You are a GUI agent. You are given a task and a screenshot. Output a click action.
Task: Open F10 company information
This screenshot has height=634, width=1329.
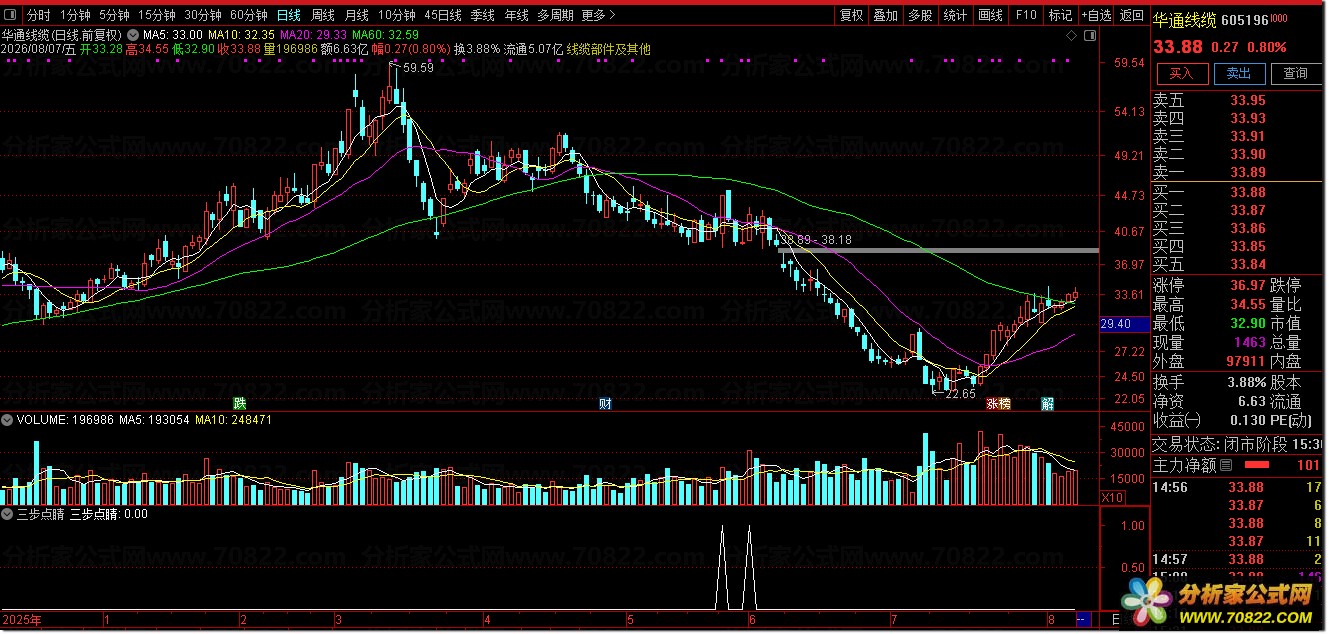pyautogui.click(x=1026, y=15)
